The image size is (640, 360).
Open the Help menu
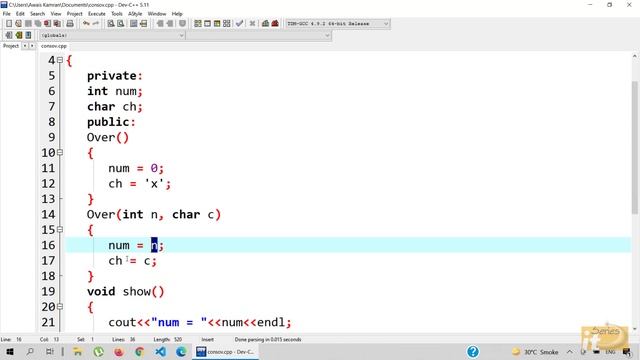(177, 14)
